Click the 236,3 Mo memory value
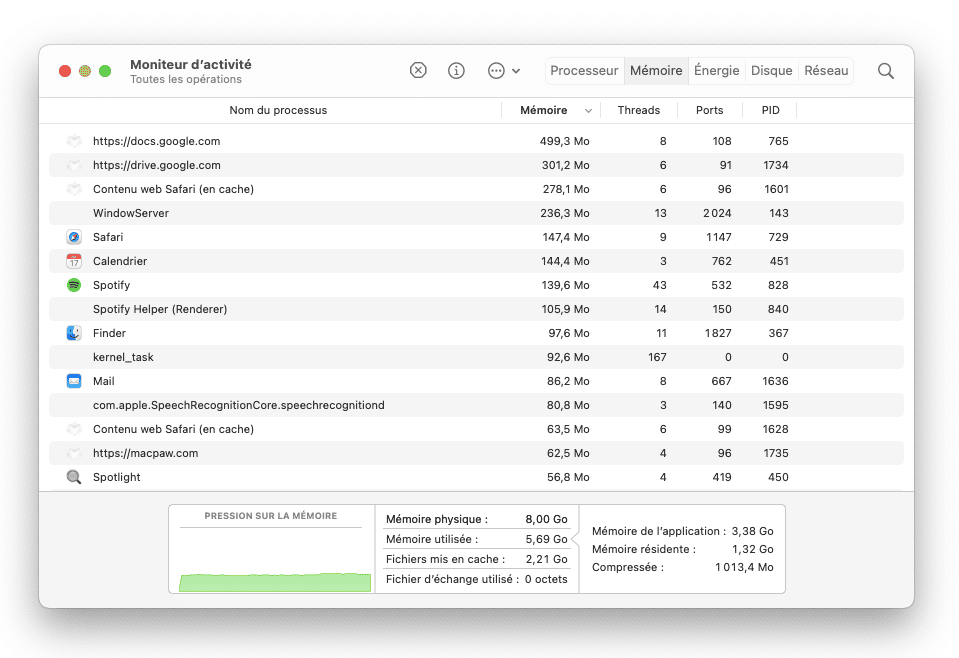 tap(565, 213)
